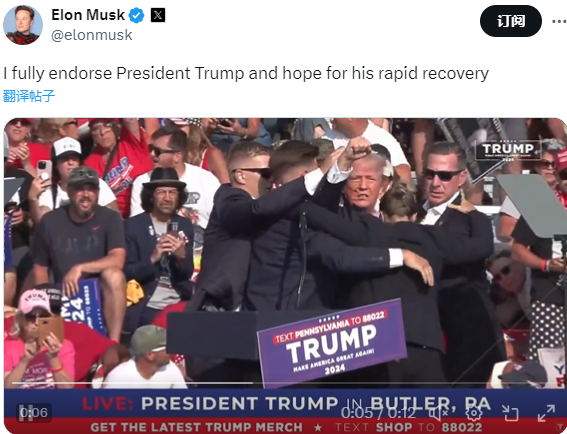Seek along the video progress bar
The image size is (567, 434).
pos(282,383)
